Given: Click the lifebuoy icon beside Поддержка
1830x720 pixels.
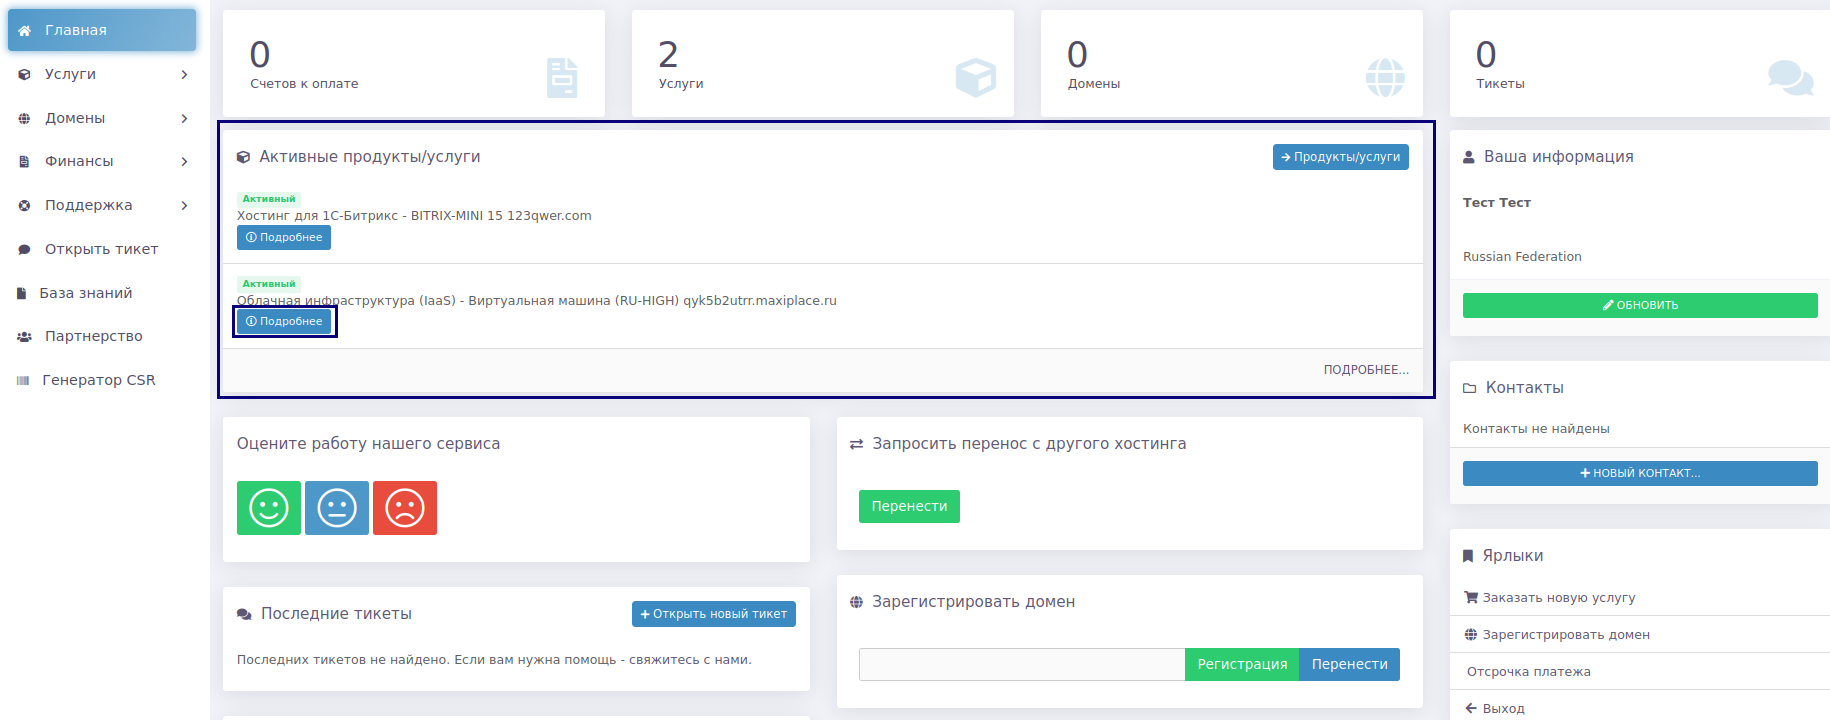Looking at the screenshot, I should point(25,205).
